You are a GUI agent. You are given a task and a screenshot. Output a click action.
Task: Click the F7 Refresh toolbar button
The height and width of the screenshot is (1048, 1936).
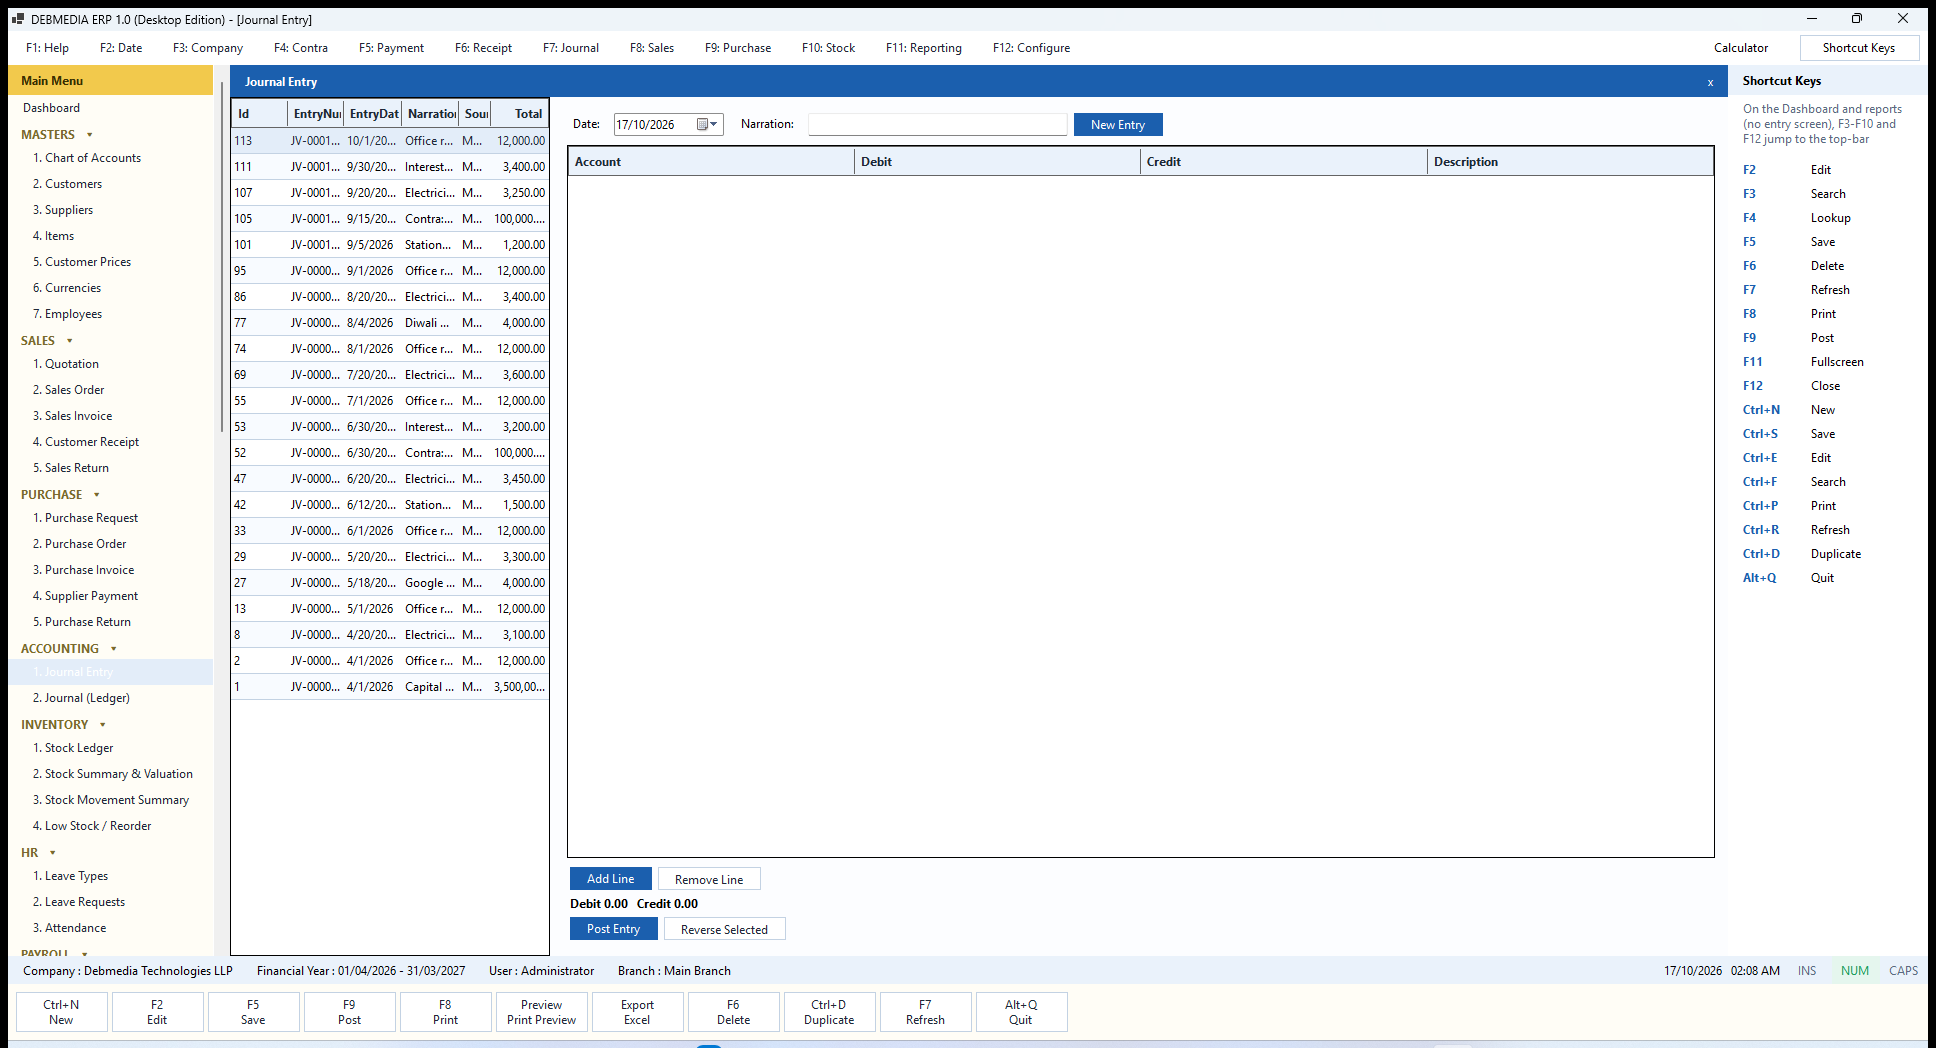(x=925, y=1012)
